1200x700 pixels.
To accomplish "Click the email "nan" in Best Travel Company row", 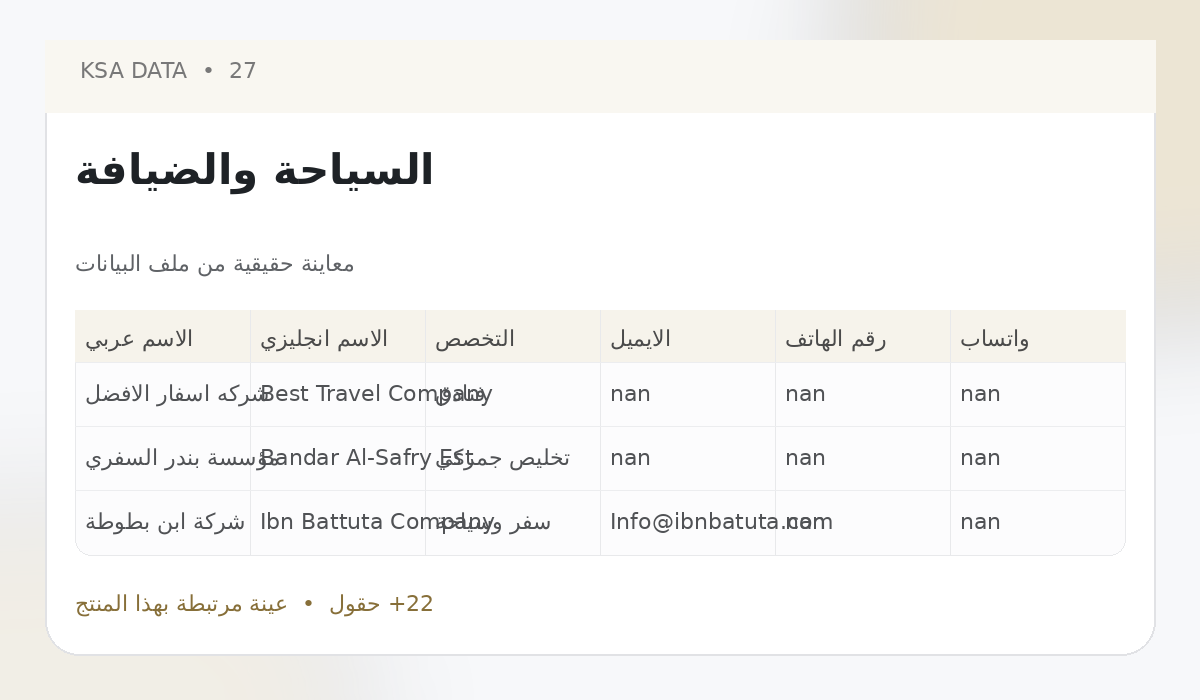I will click(x=688, y=395).
